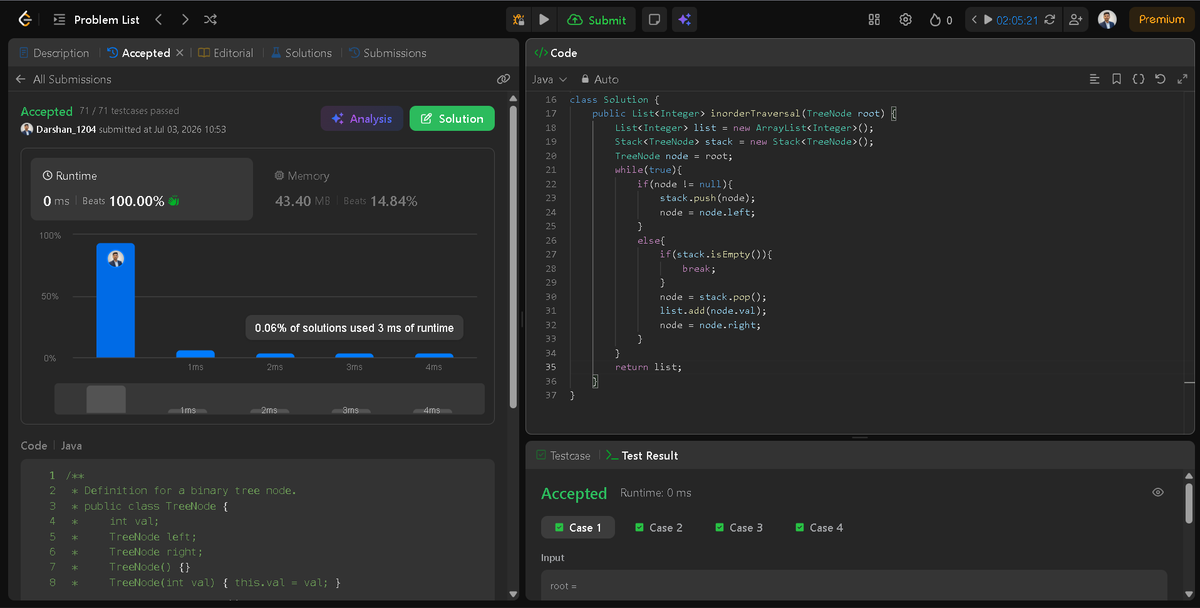
Task: Format the code with align icon
Action: (1094, 79)
